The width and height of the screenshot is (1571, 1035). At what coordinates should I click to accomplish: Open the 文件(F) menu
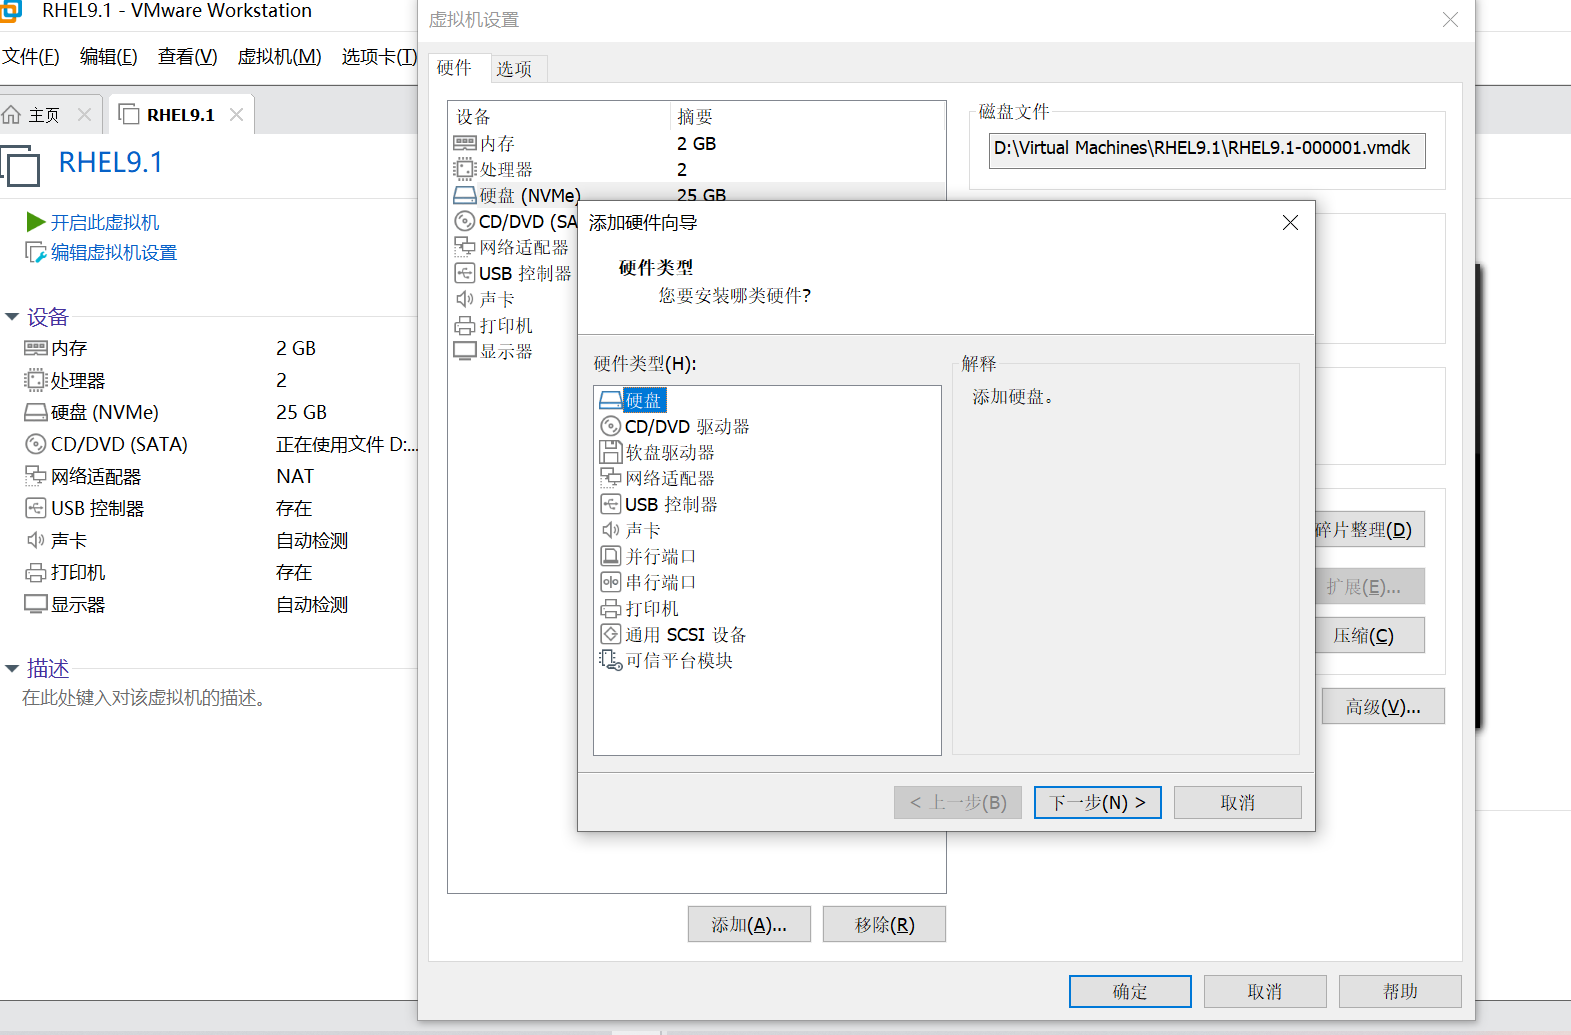tap(30, 57)
